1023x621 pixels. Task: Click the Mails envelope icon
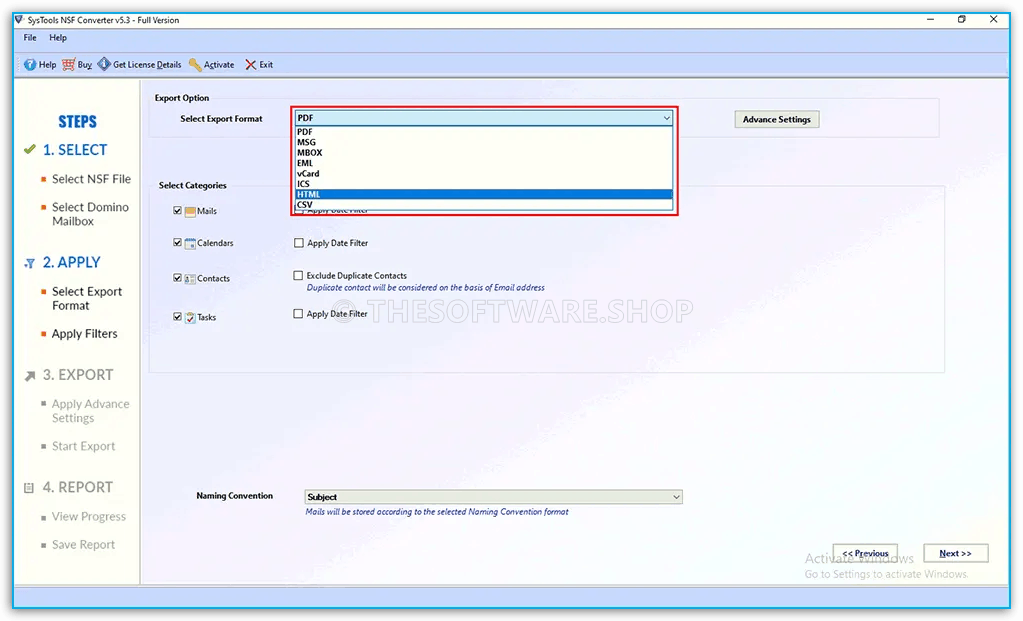pos(190,211)
